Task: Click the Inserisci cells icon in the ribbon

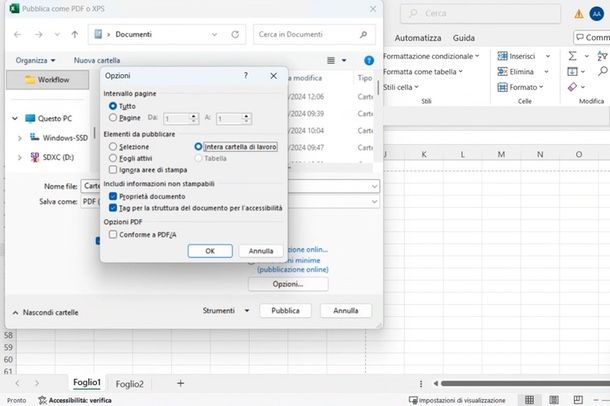Action: point(502,56)
